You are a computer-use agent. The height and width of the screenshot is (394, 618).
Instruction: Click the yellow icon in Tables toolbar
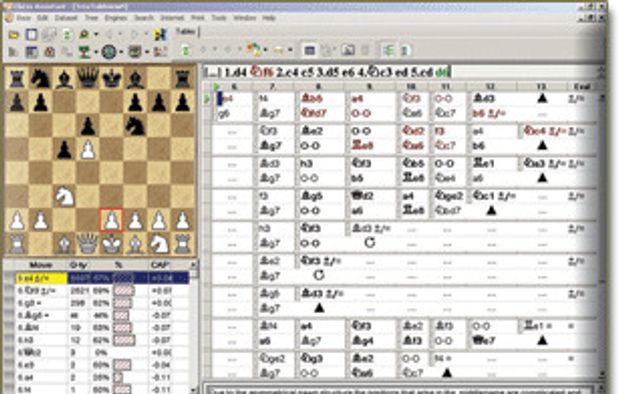(279, 50)
